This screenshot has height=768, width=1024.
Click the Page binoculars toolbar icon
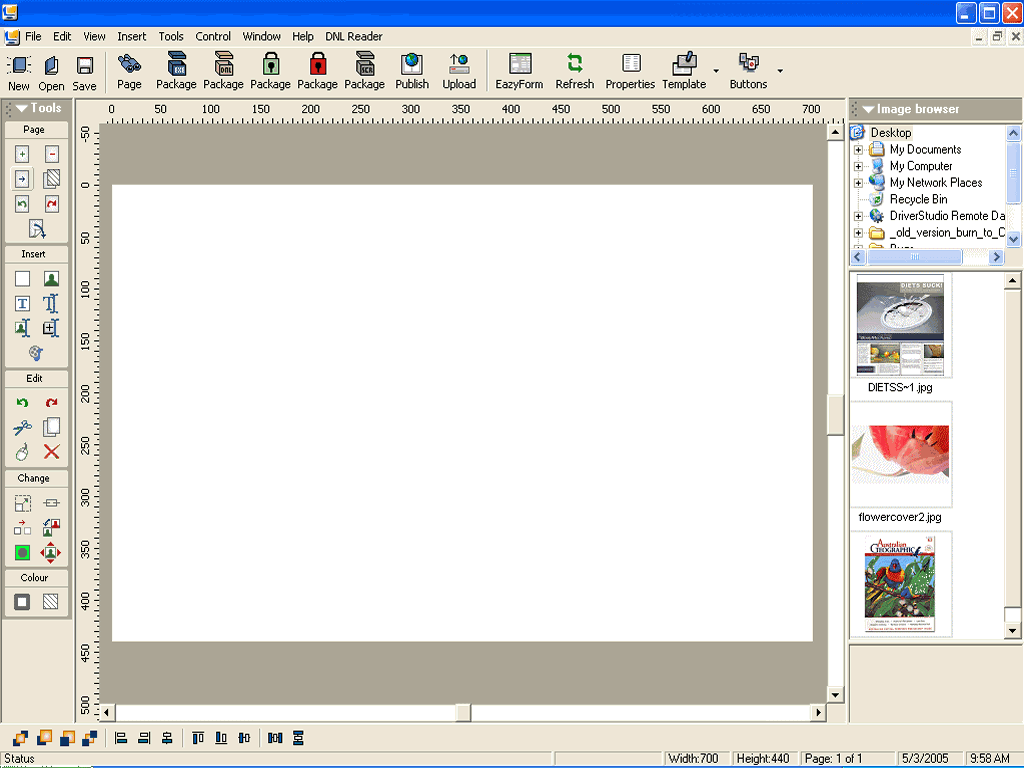click(x=129, y=64)
